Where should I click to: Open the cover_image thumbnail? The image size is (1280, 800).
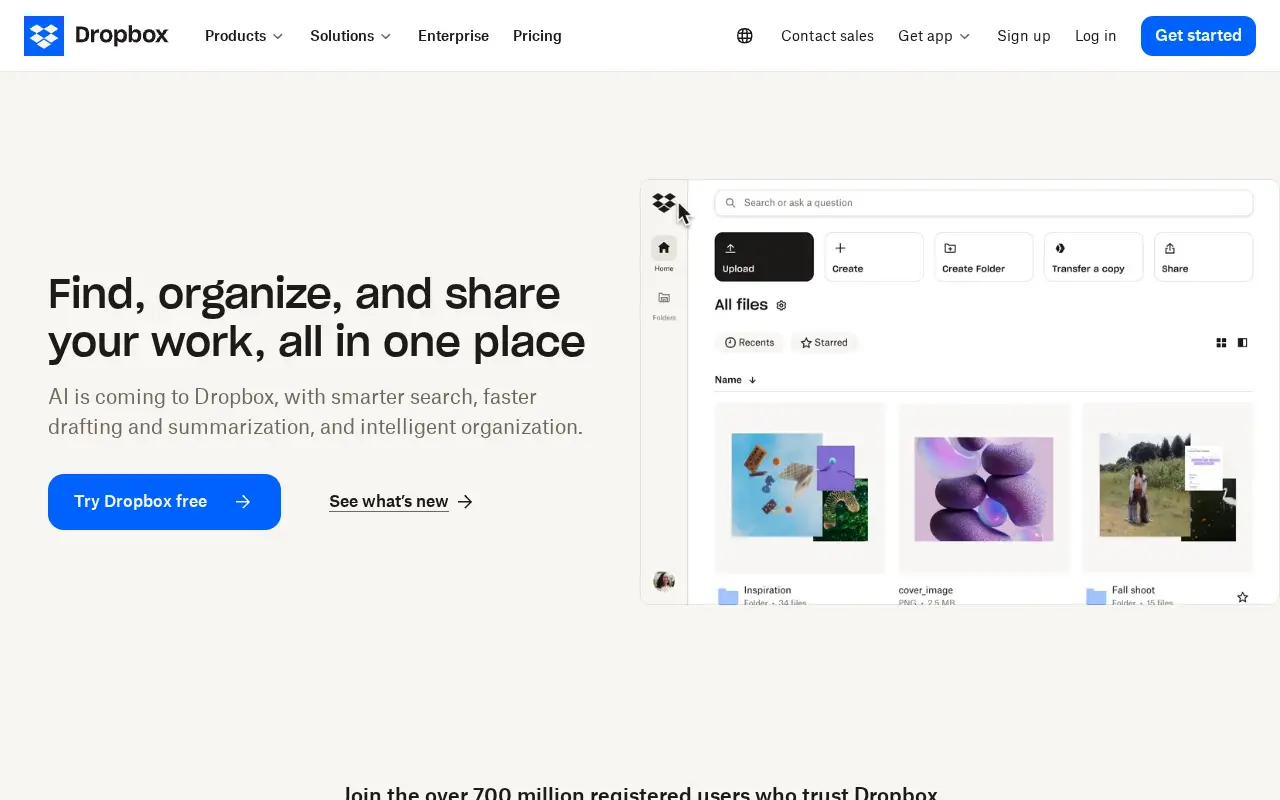(984, 488)
